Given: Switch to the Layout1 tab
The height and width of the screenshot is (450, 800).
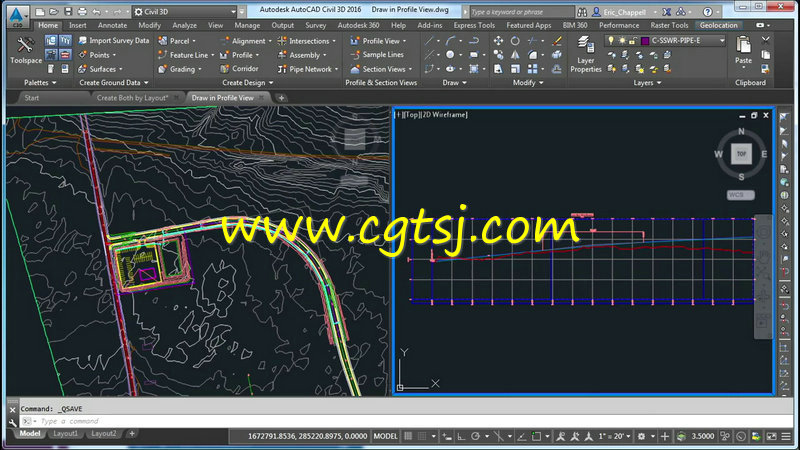Looking at the screenshot, I should click(x=65, y=434).
